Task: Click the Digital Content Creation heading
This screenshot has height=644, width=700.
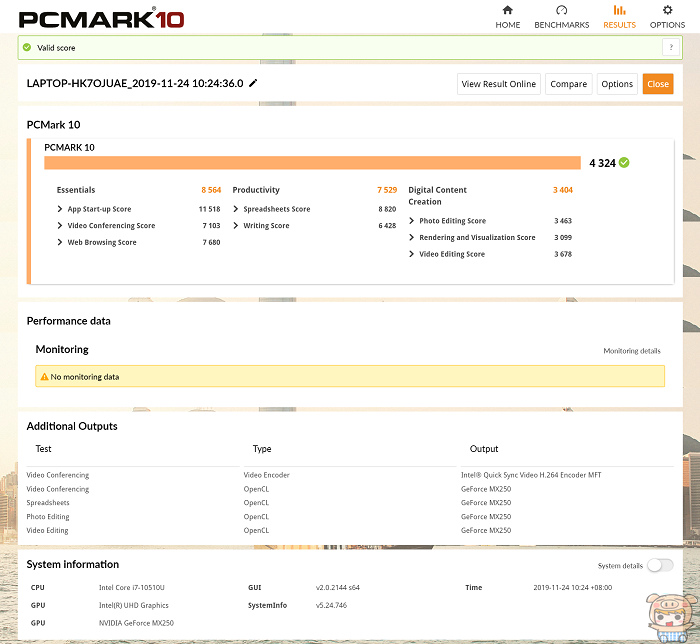Action: click(x=438, y=195)
